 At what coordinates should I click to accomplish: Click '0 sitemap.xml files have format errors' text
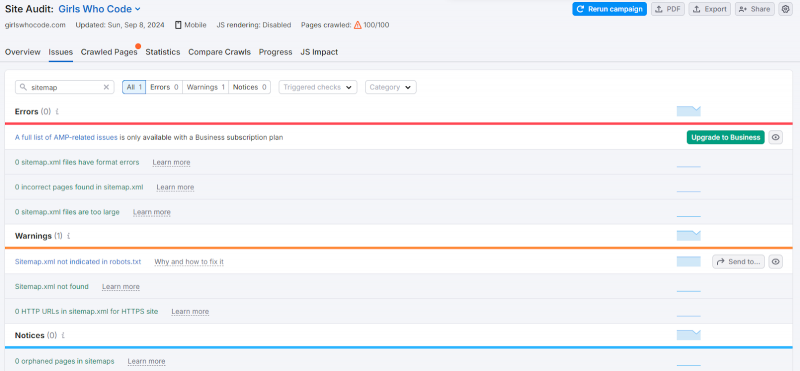(x=77, y=162)
